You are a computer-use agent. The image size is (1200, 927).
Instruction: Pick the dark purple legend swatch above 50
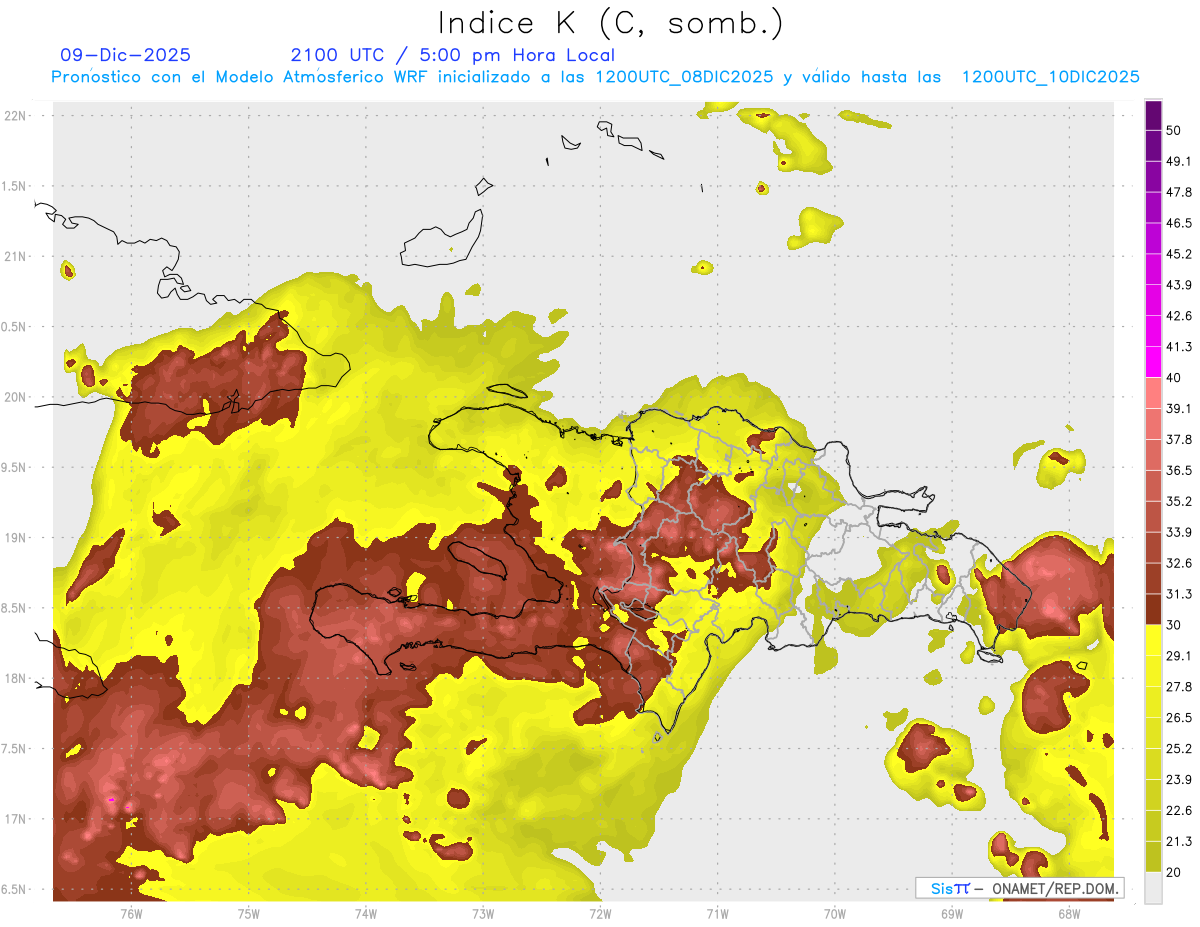point(1153,115)
